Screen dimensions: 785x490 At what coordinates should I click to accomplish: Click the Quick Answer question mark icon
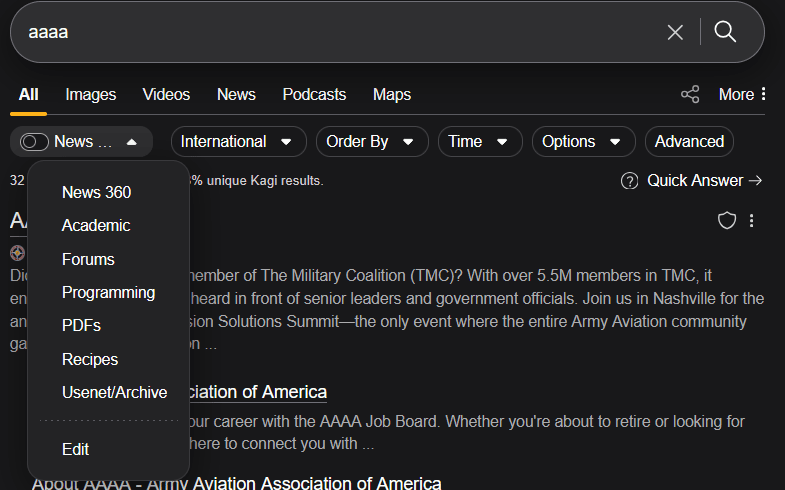click(629, 181)
